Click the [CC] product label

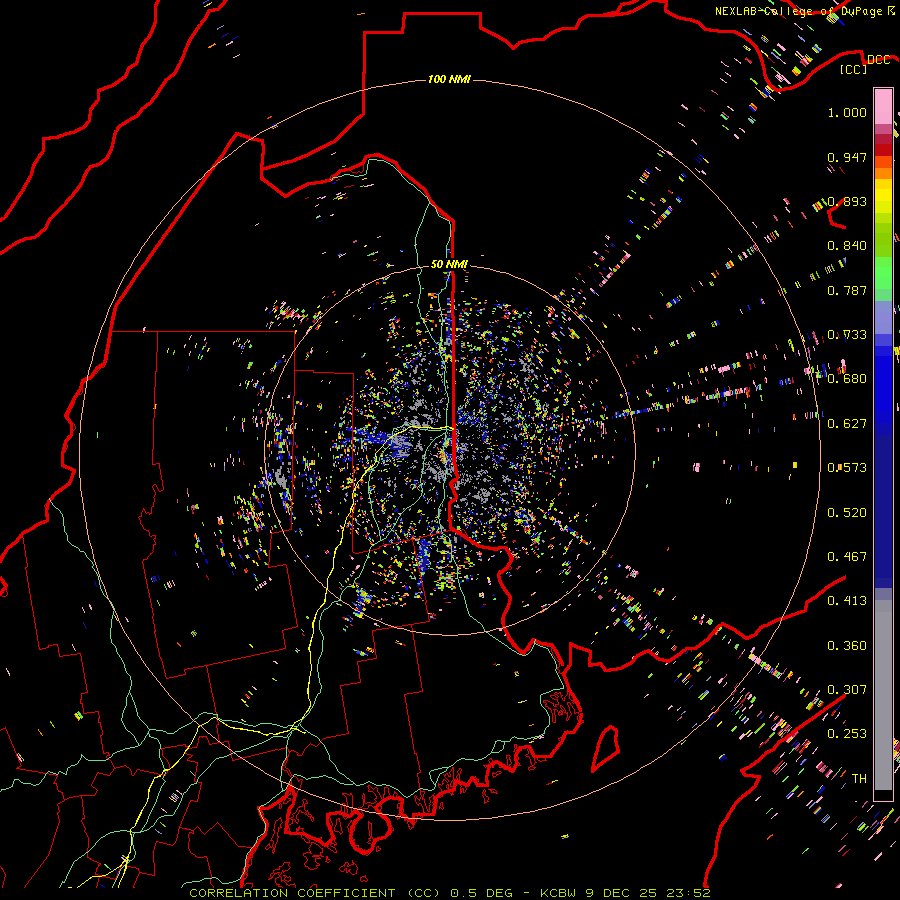coord(854,69)
